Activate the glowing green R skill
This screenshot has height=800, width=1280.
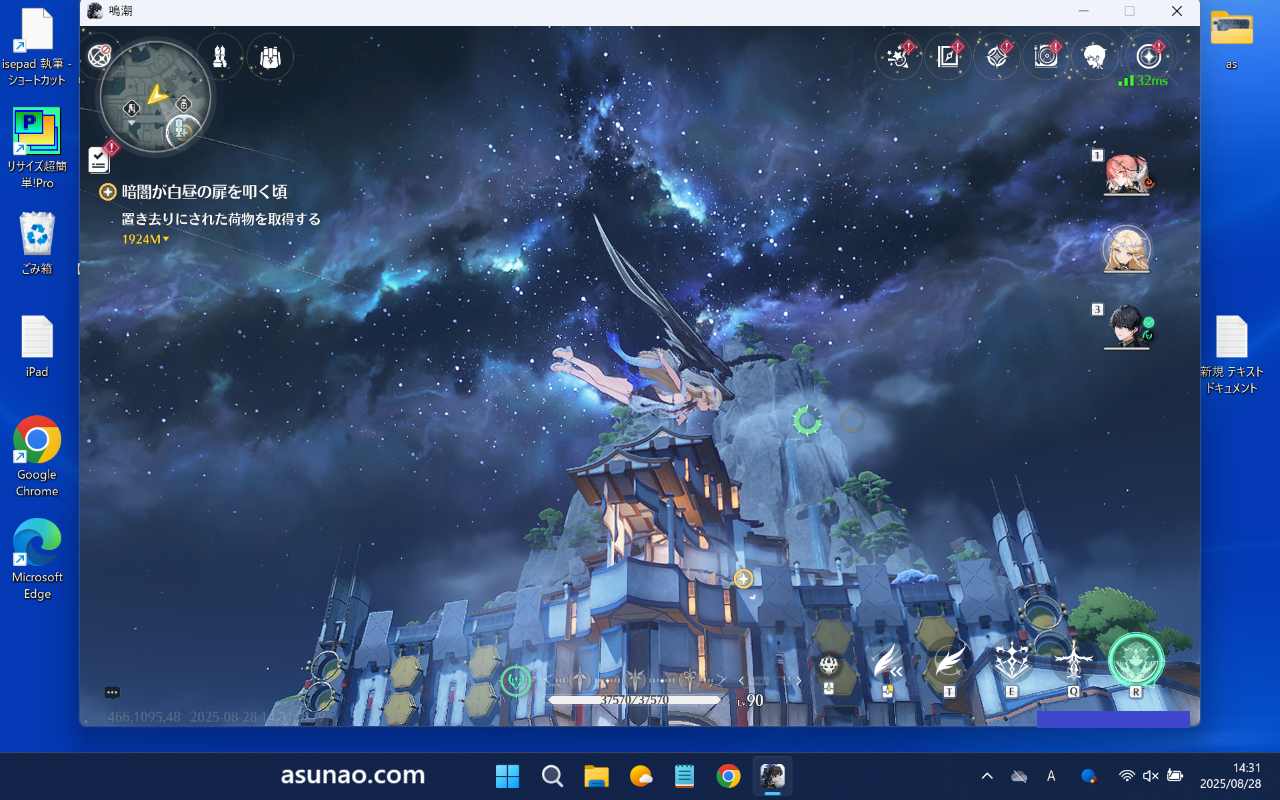tap(1136, 661)
